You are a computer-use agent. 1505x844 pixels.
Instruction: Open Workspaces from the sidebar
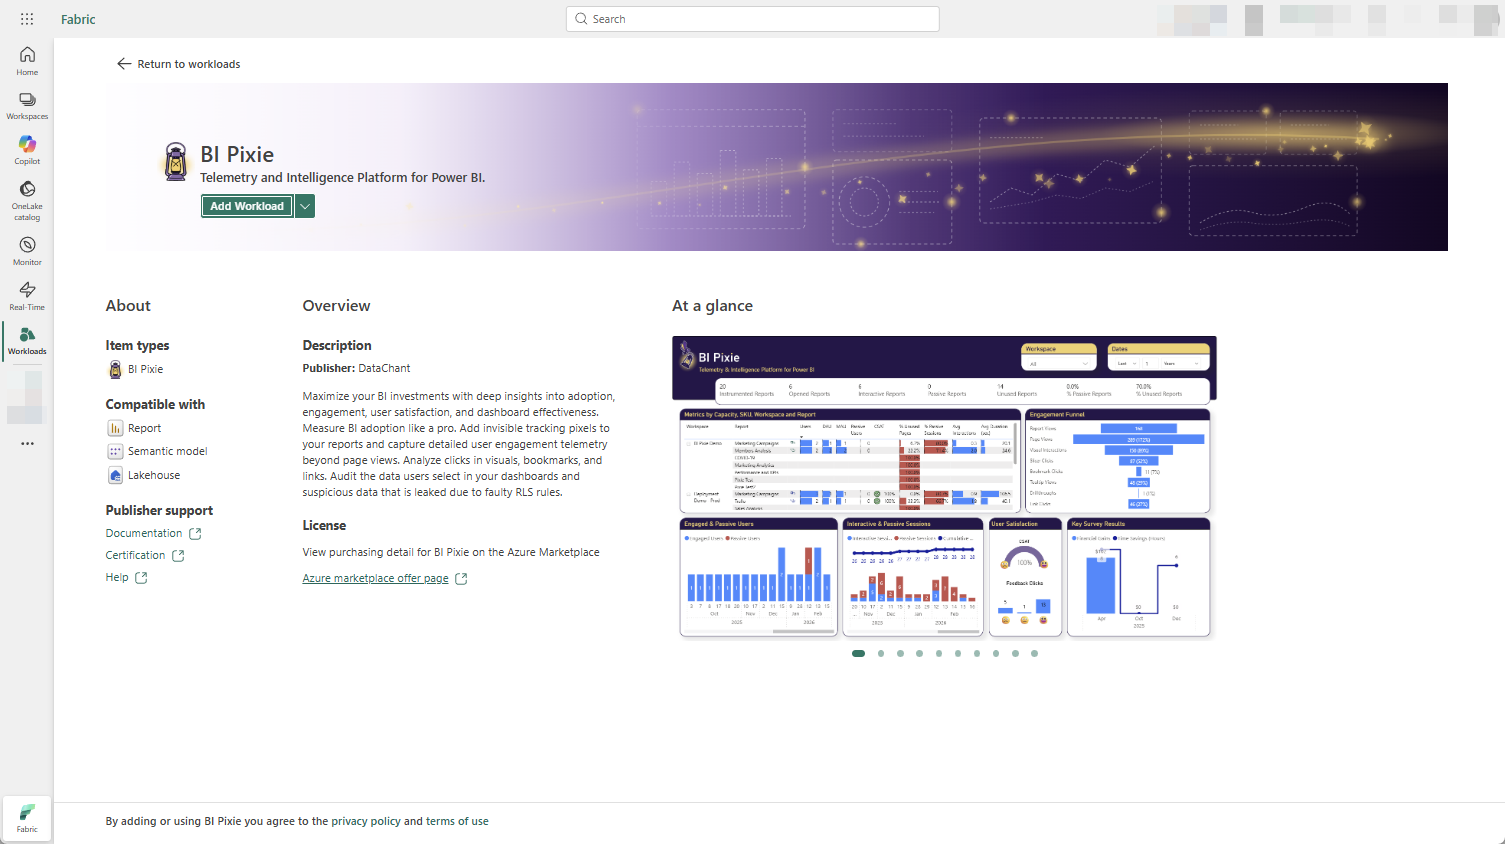click(27, 106)
